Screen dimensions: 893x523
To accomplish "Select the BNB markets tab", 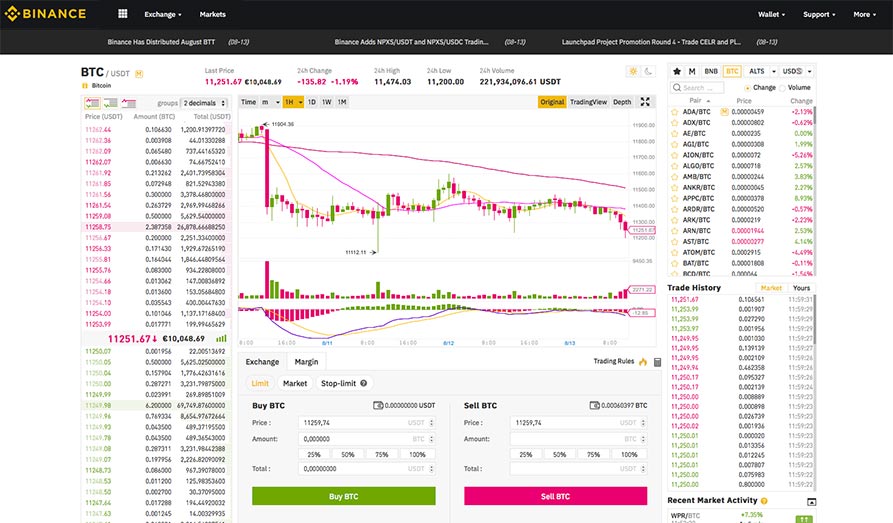I will point(711,72).
